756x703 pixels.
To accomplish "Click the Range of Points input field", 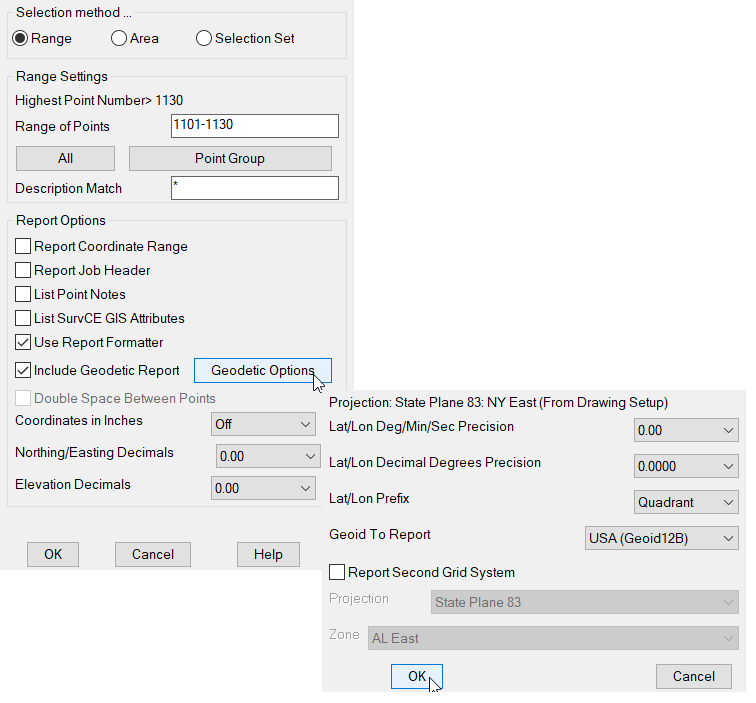I will (255, 126).
